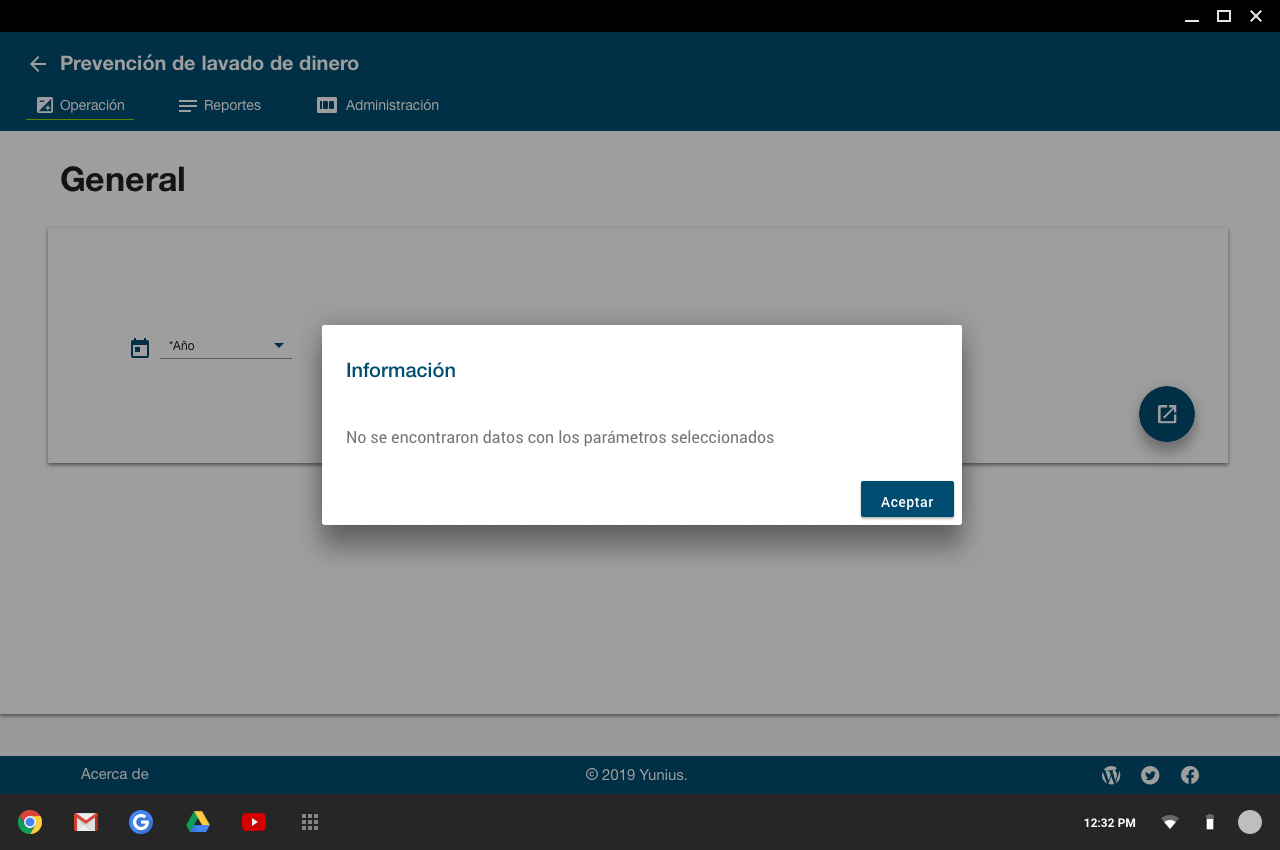
Task: Open the Acerca de link
Action: (x=115, y=774)
